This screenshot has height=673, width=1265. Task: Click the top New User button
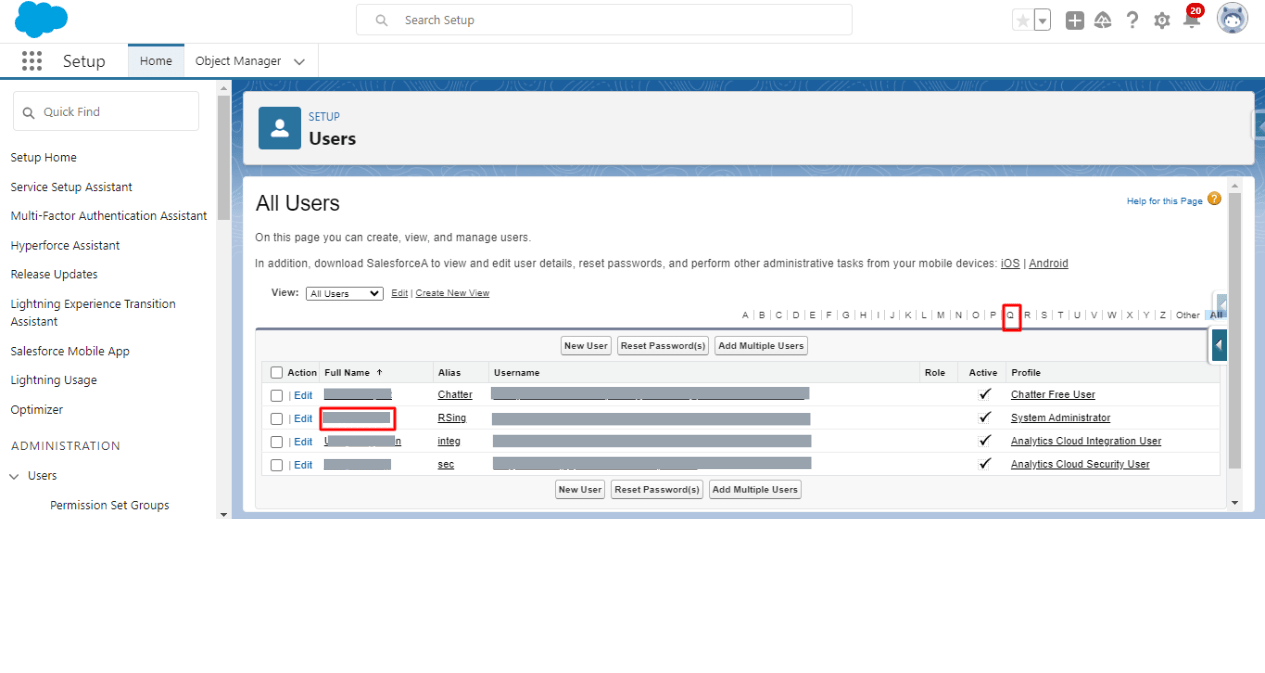(x=586, y=346)
